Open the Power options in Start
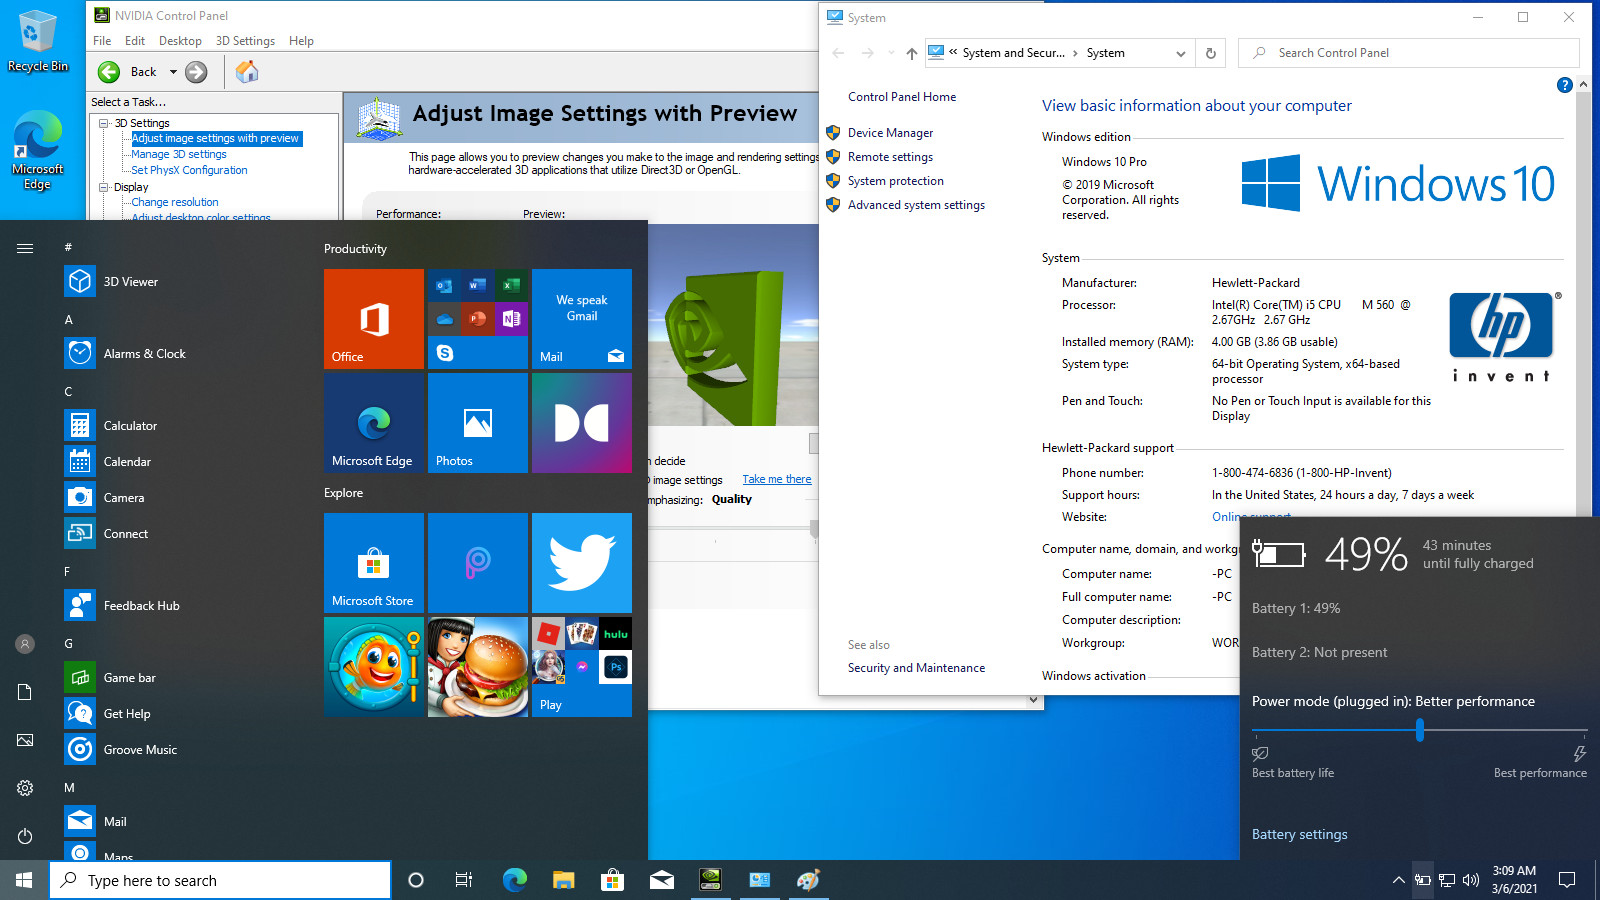 coord(25,836)
